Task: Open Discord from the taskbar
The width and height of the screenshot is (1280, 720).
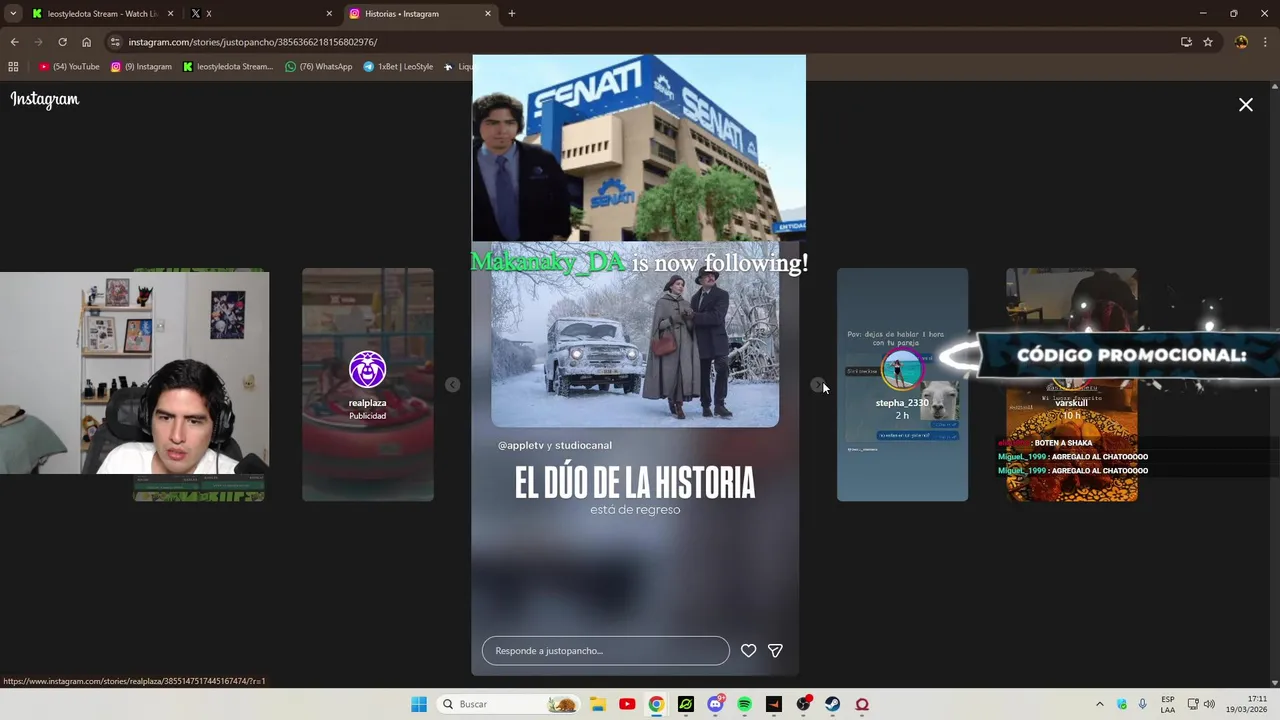Action: [715, 704]
